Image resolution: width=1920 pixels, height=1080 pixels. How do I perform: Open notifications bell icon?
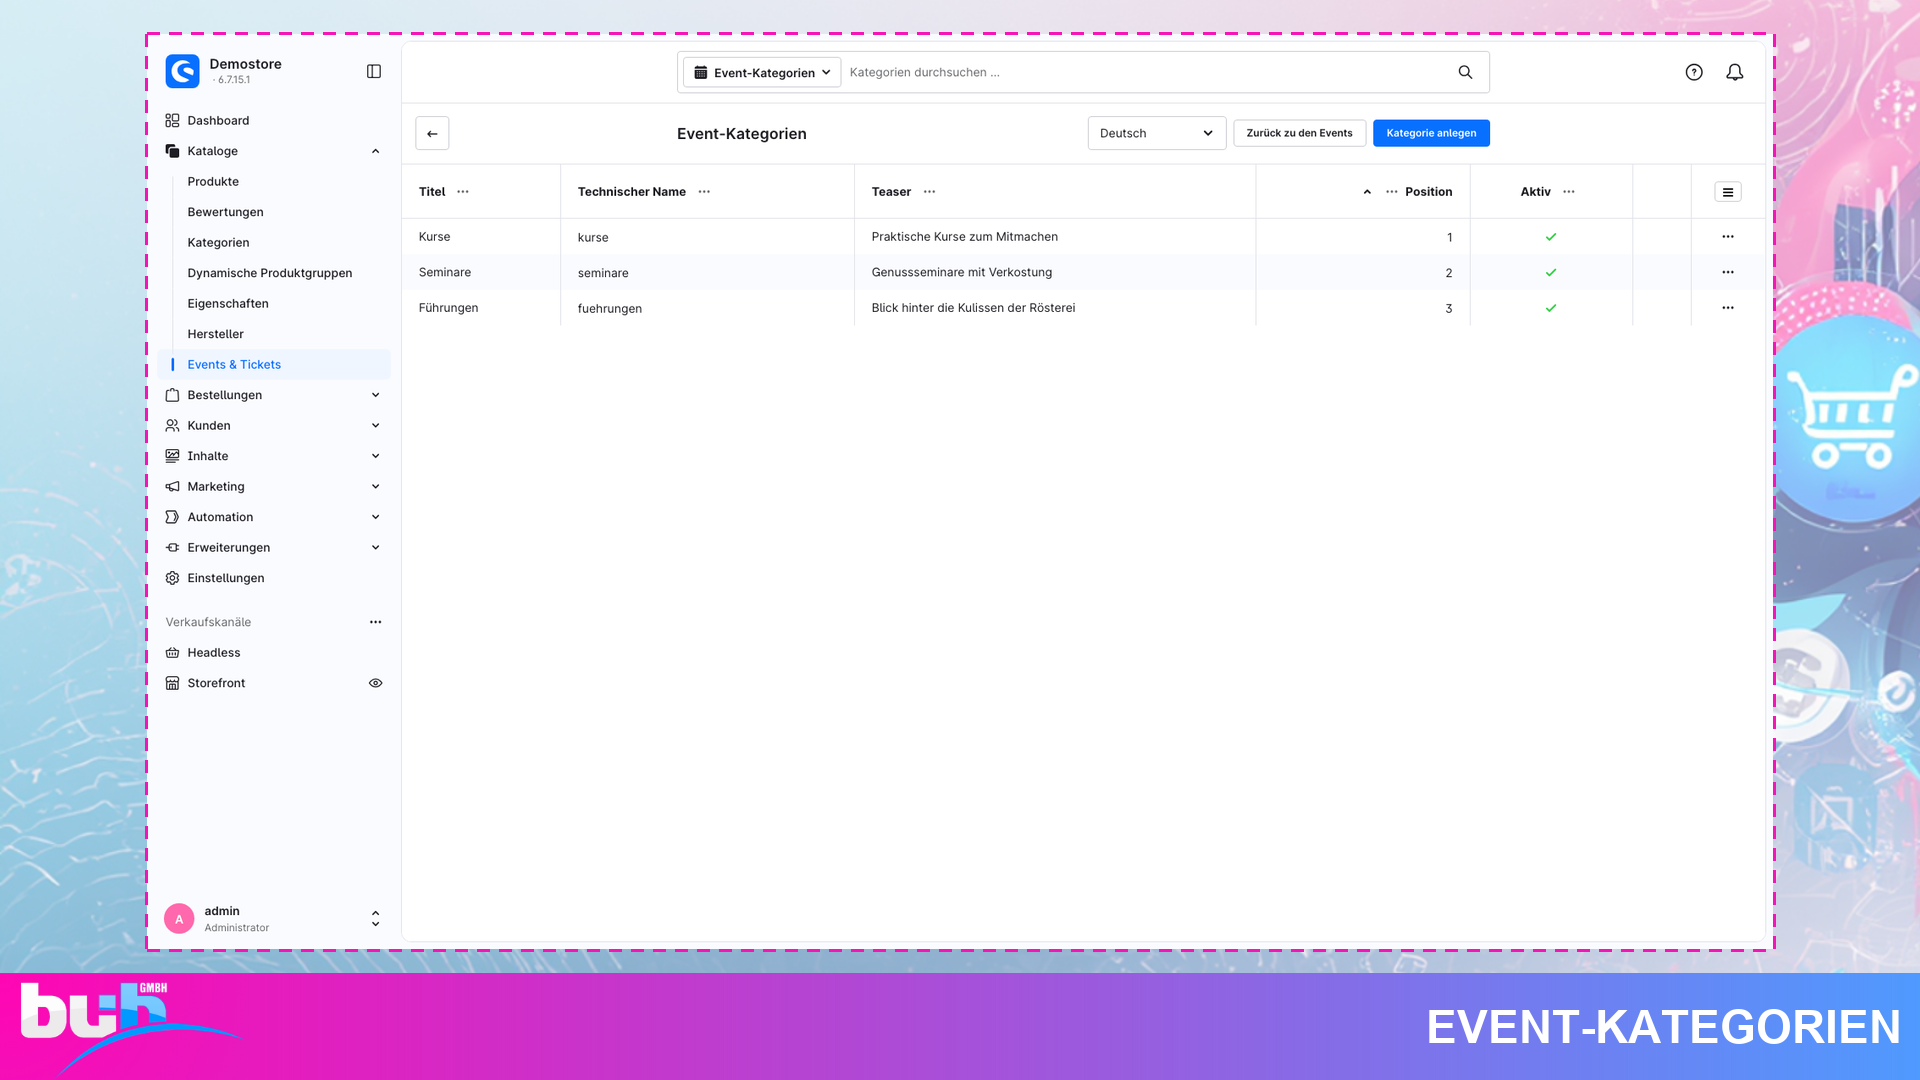1735,72
